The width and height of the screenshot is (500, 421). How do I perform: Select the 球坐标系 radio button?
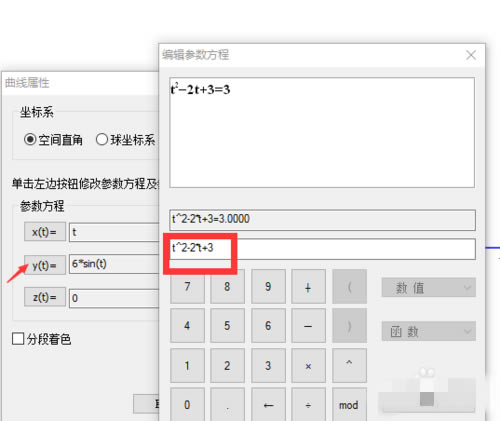[x=125, y=140]
